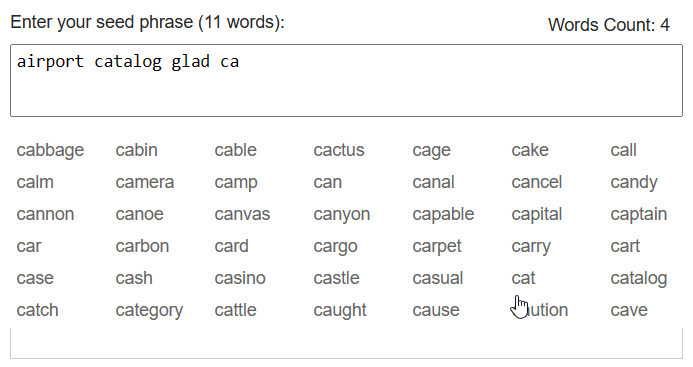This screenshot has height=367, width=693.
Task: Choose the word 'castle'
Action: pos(336,278)
